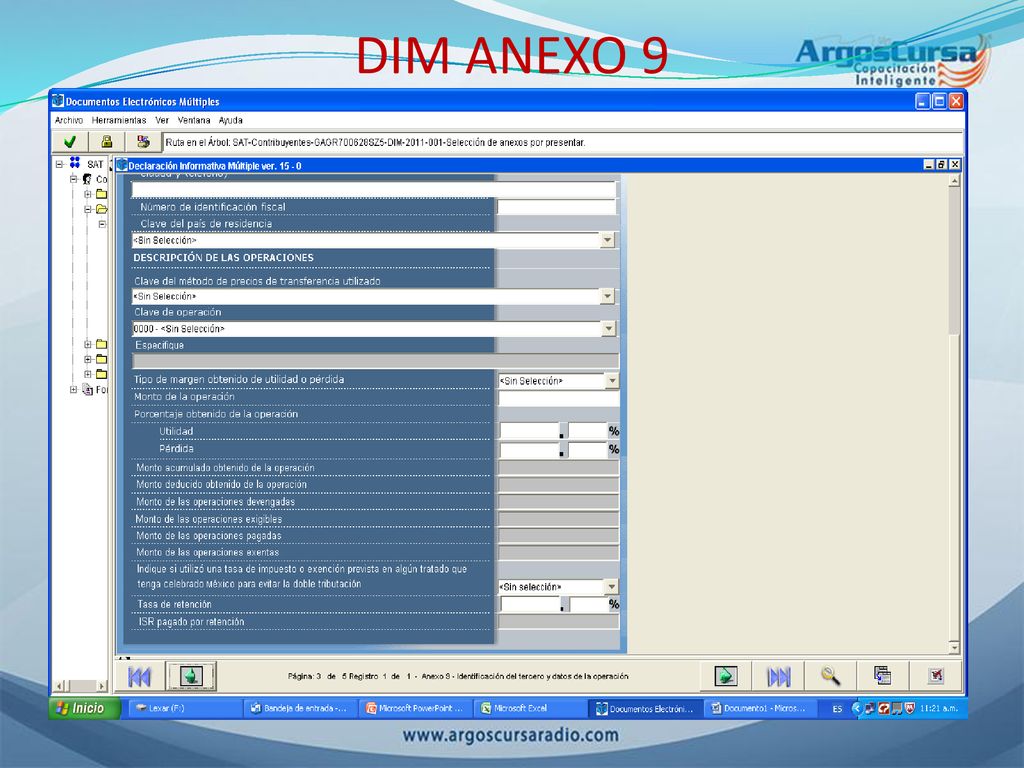
Task: Click the third toolbar icon beside the padlock
Action: [143, 142]
